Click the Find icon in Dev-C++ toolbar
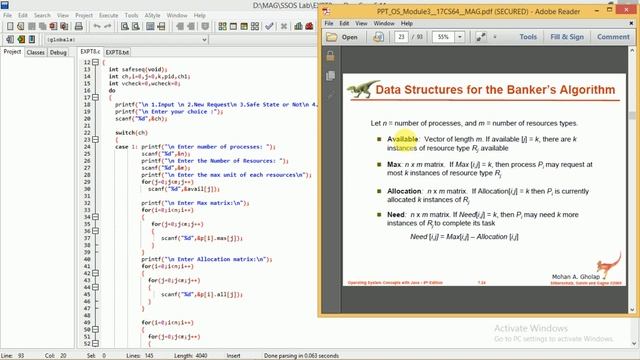The height and width of the screenshot is (360, 640). [x=125, y=26]
